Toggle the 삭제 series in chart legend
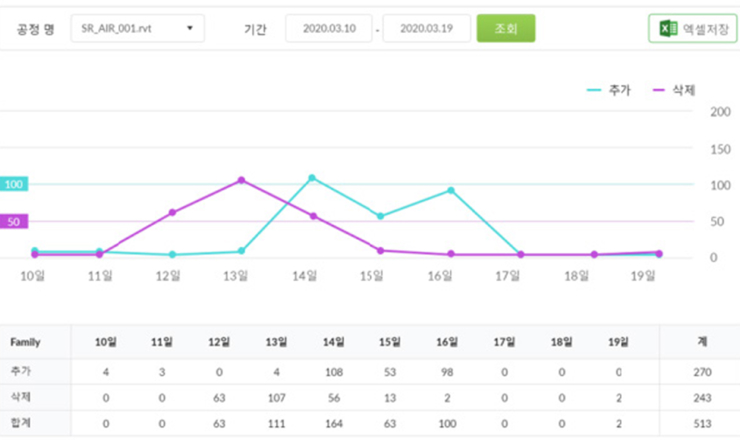Screen dimensions: 740x440 (x=674, y=90)
